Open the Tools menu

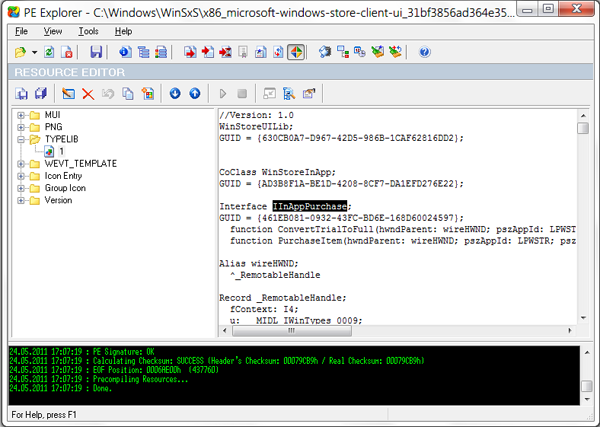pos(88,31)
